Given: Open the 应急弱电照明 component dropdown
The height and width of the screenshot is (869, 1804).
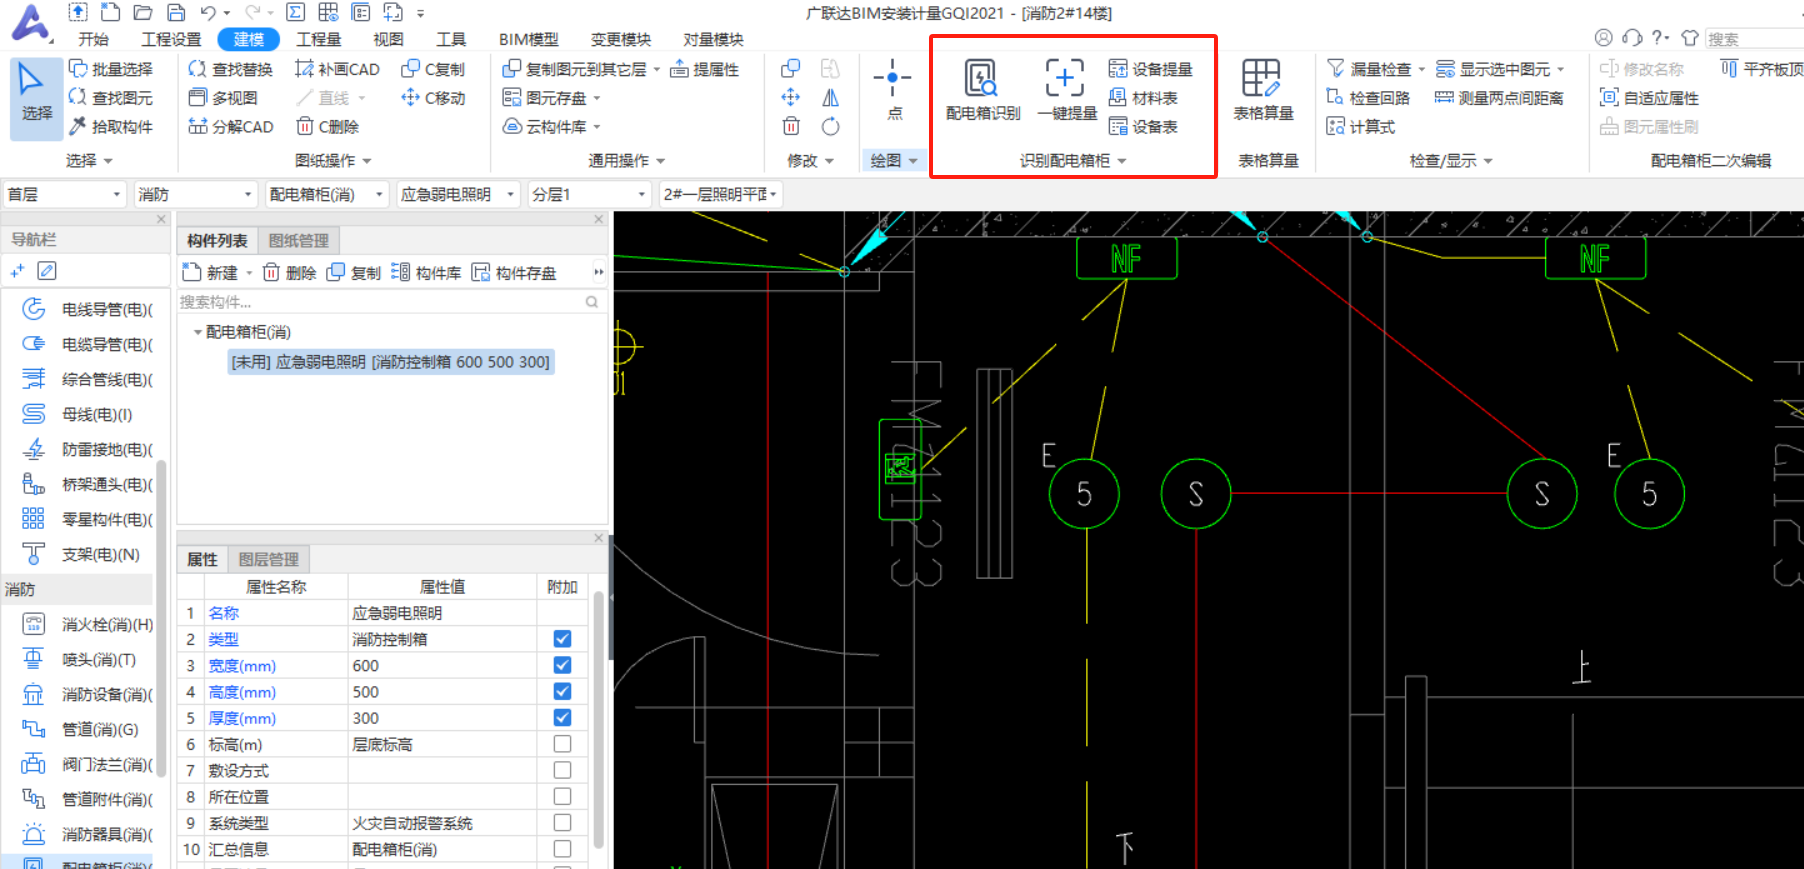Looking at the screenshot, I should point(458,194).
